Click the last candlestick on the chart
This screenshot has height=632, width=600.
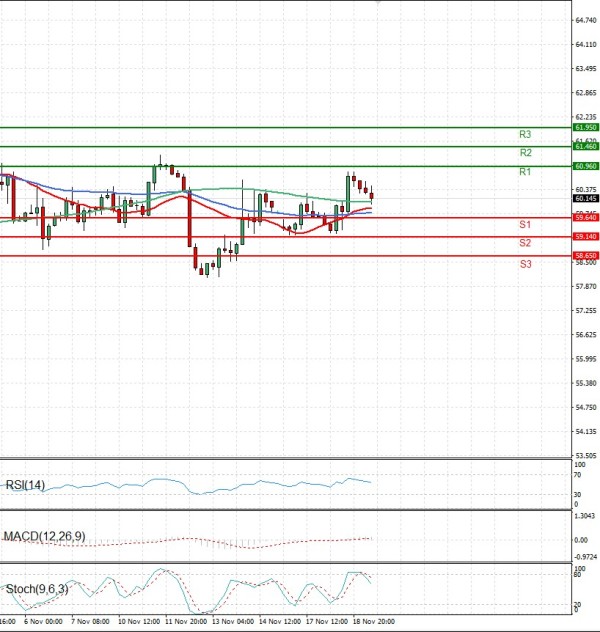371,196
